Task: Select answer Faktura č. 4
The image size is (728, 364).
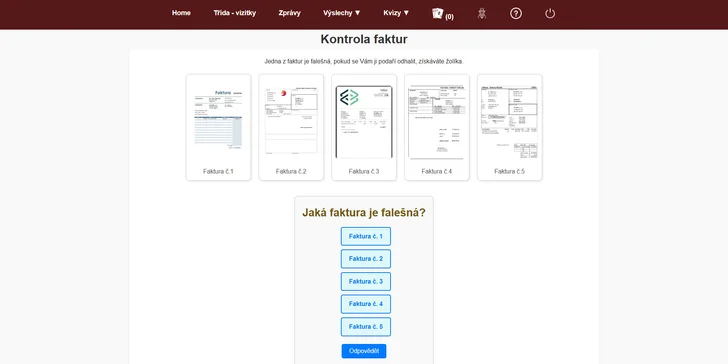Action: [366, 304]
